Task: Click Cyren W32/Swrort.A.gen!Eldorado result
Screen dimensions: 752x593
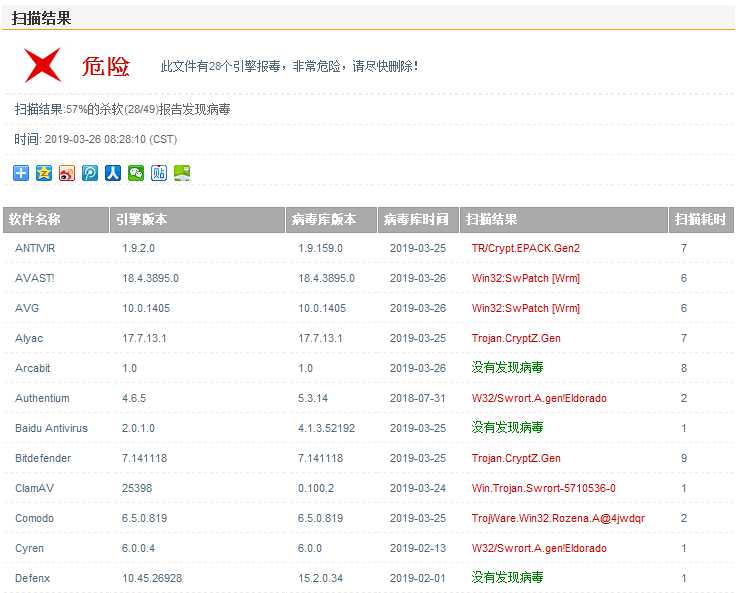Action: point(539,548)
